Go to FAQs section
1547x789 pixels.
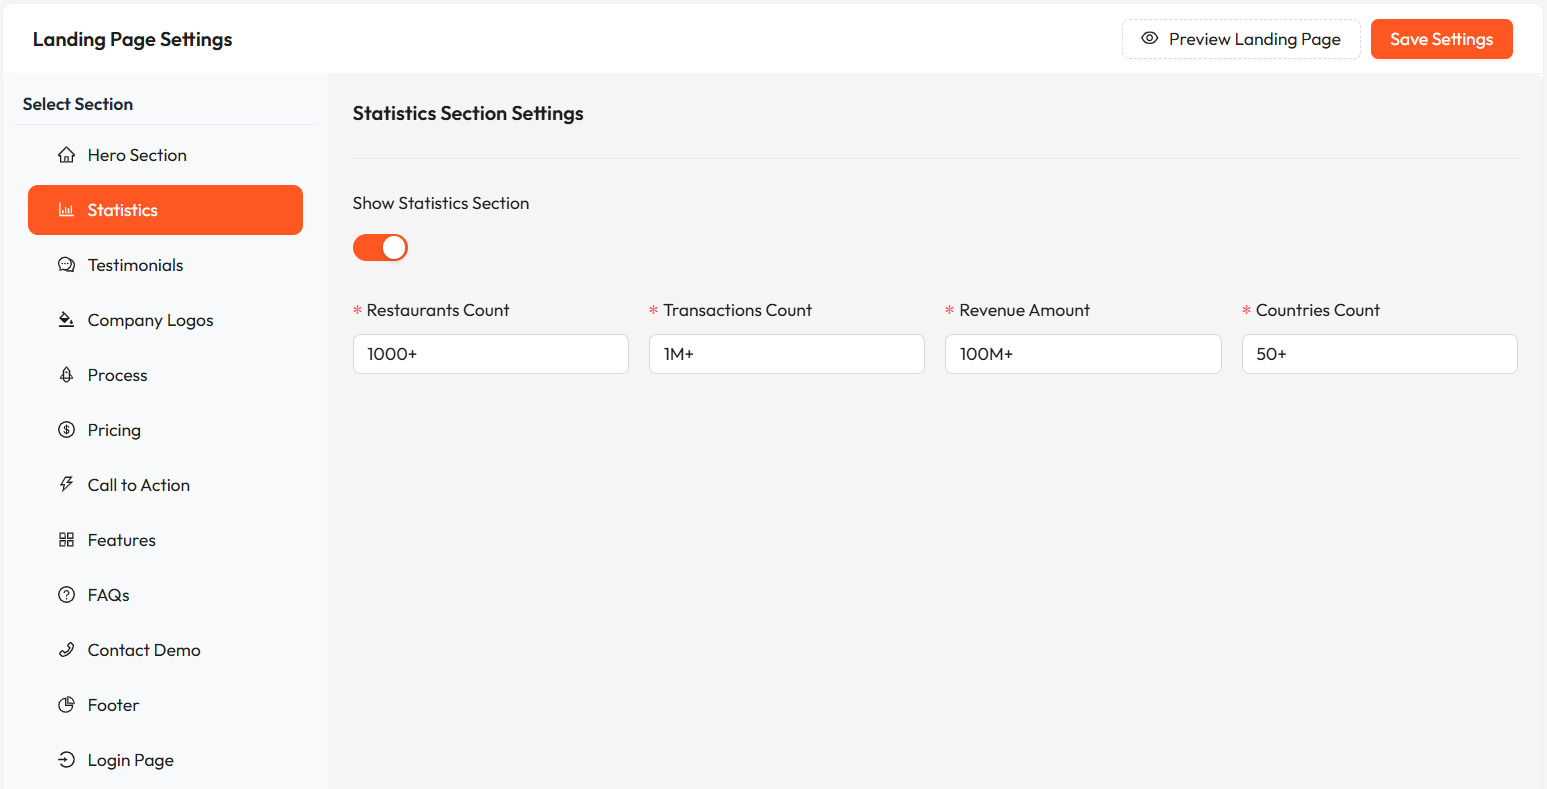point(165,595)
